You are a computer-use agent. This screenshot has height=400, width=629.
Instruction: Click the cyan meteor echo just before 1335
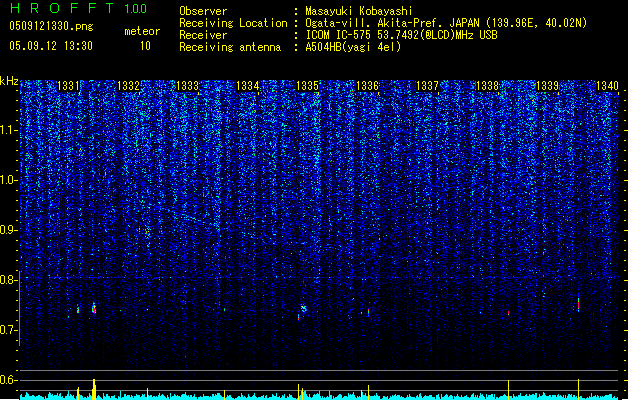304,308
